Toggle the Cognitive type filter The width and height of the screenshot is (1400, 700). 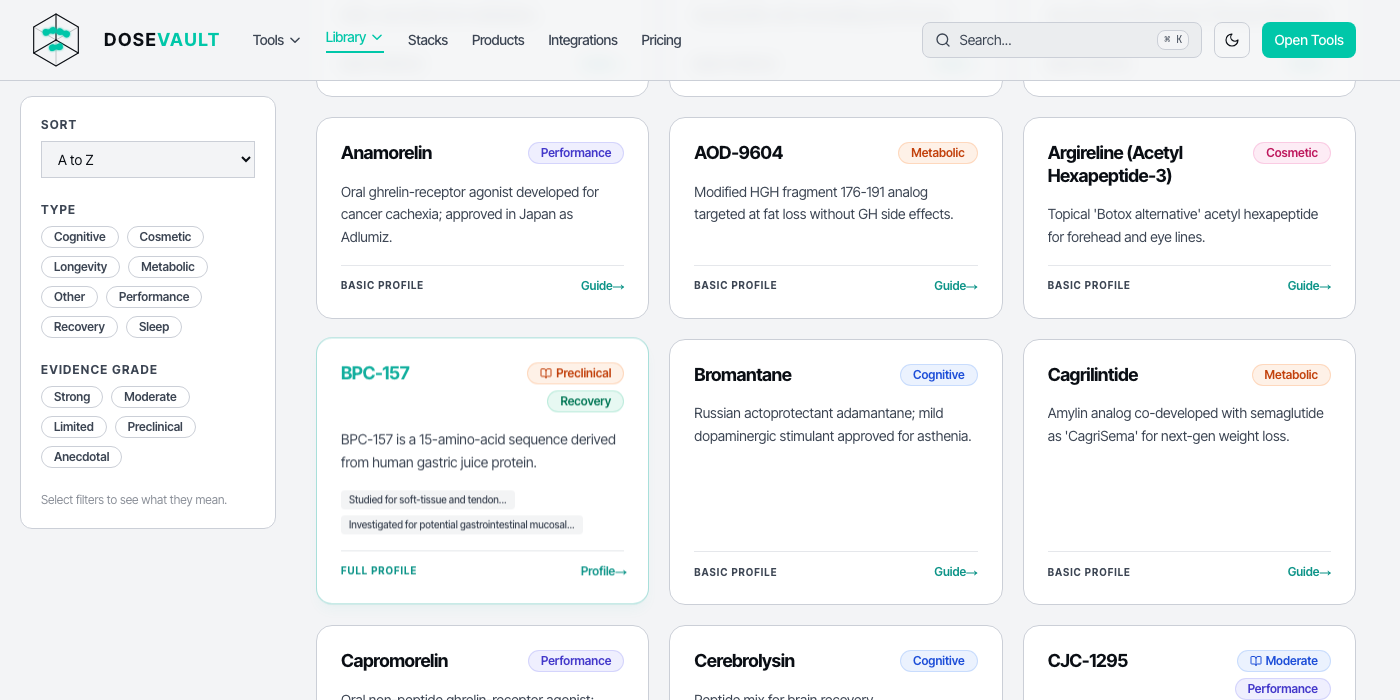pos(80,237)
